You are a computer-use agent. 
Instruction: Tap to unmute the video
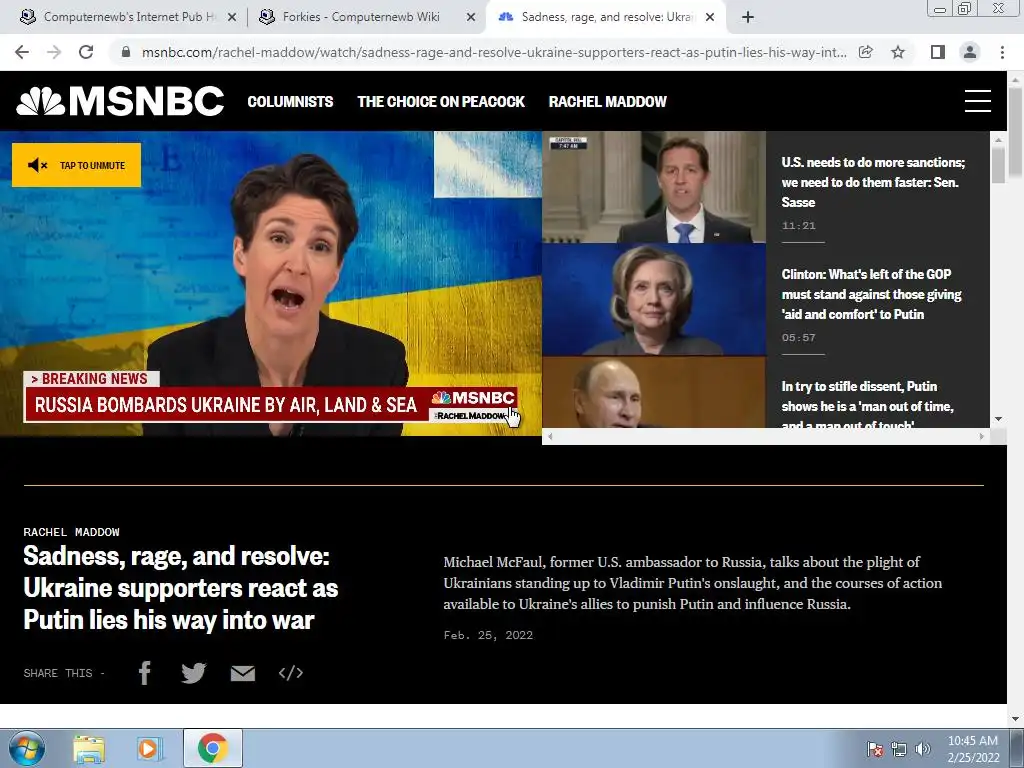click(x=76, y=165)
